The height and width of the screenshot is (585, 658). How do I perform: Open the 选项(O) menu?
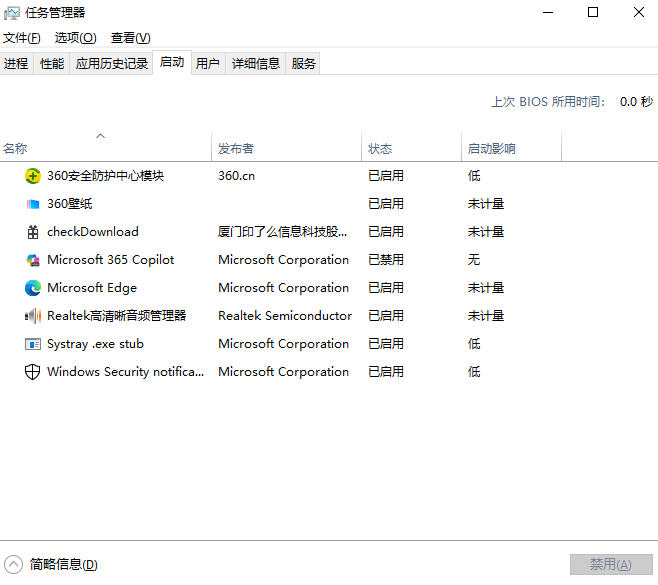click(x=76, y=38)
